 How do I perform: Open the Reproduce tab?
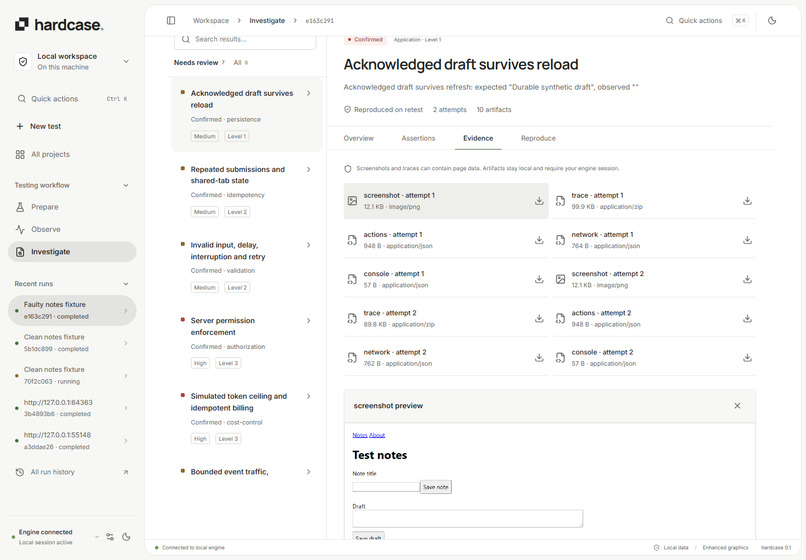(538, 138)
